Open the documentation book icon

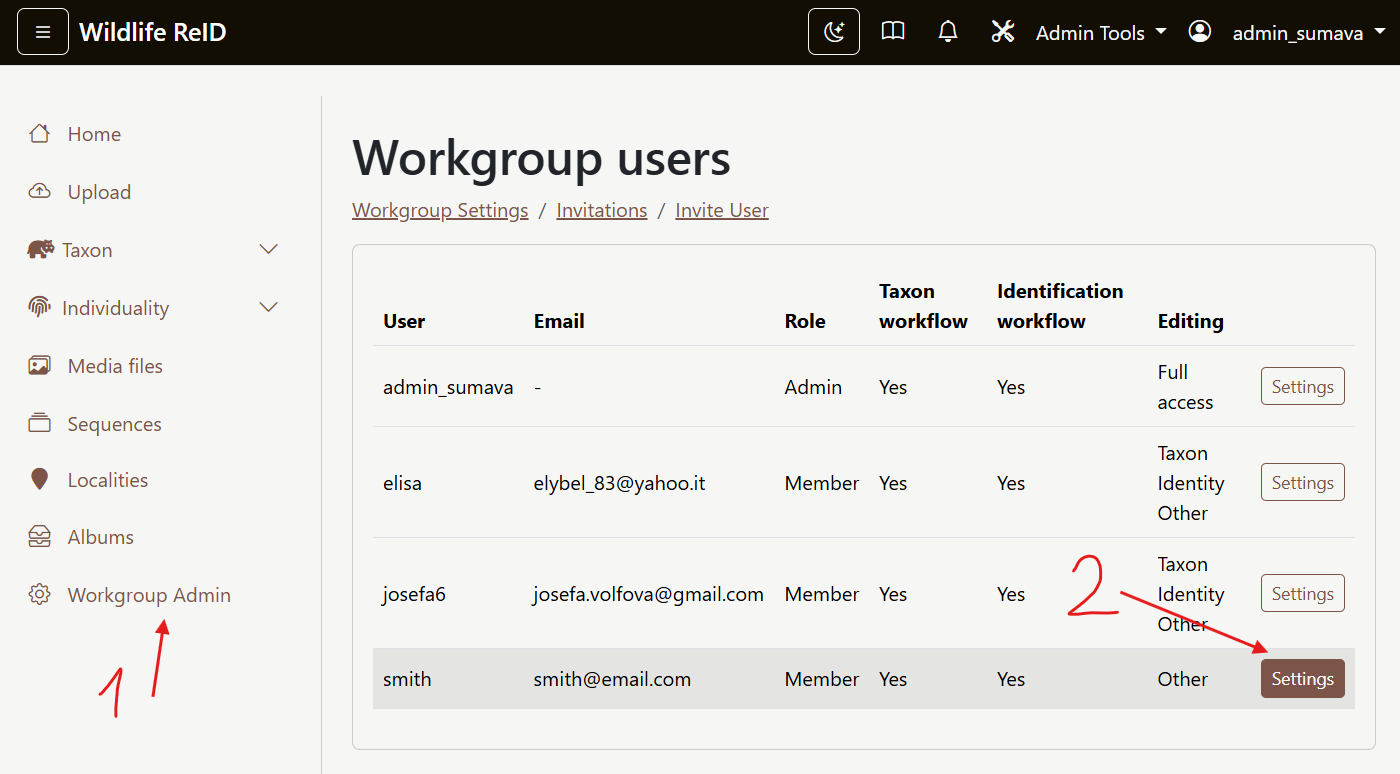pyautogui.click(x=893, y=32)
